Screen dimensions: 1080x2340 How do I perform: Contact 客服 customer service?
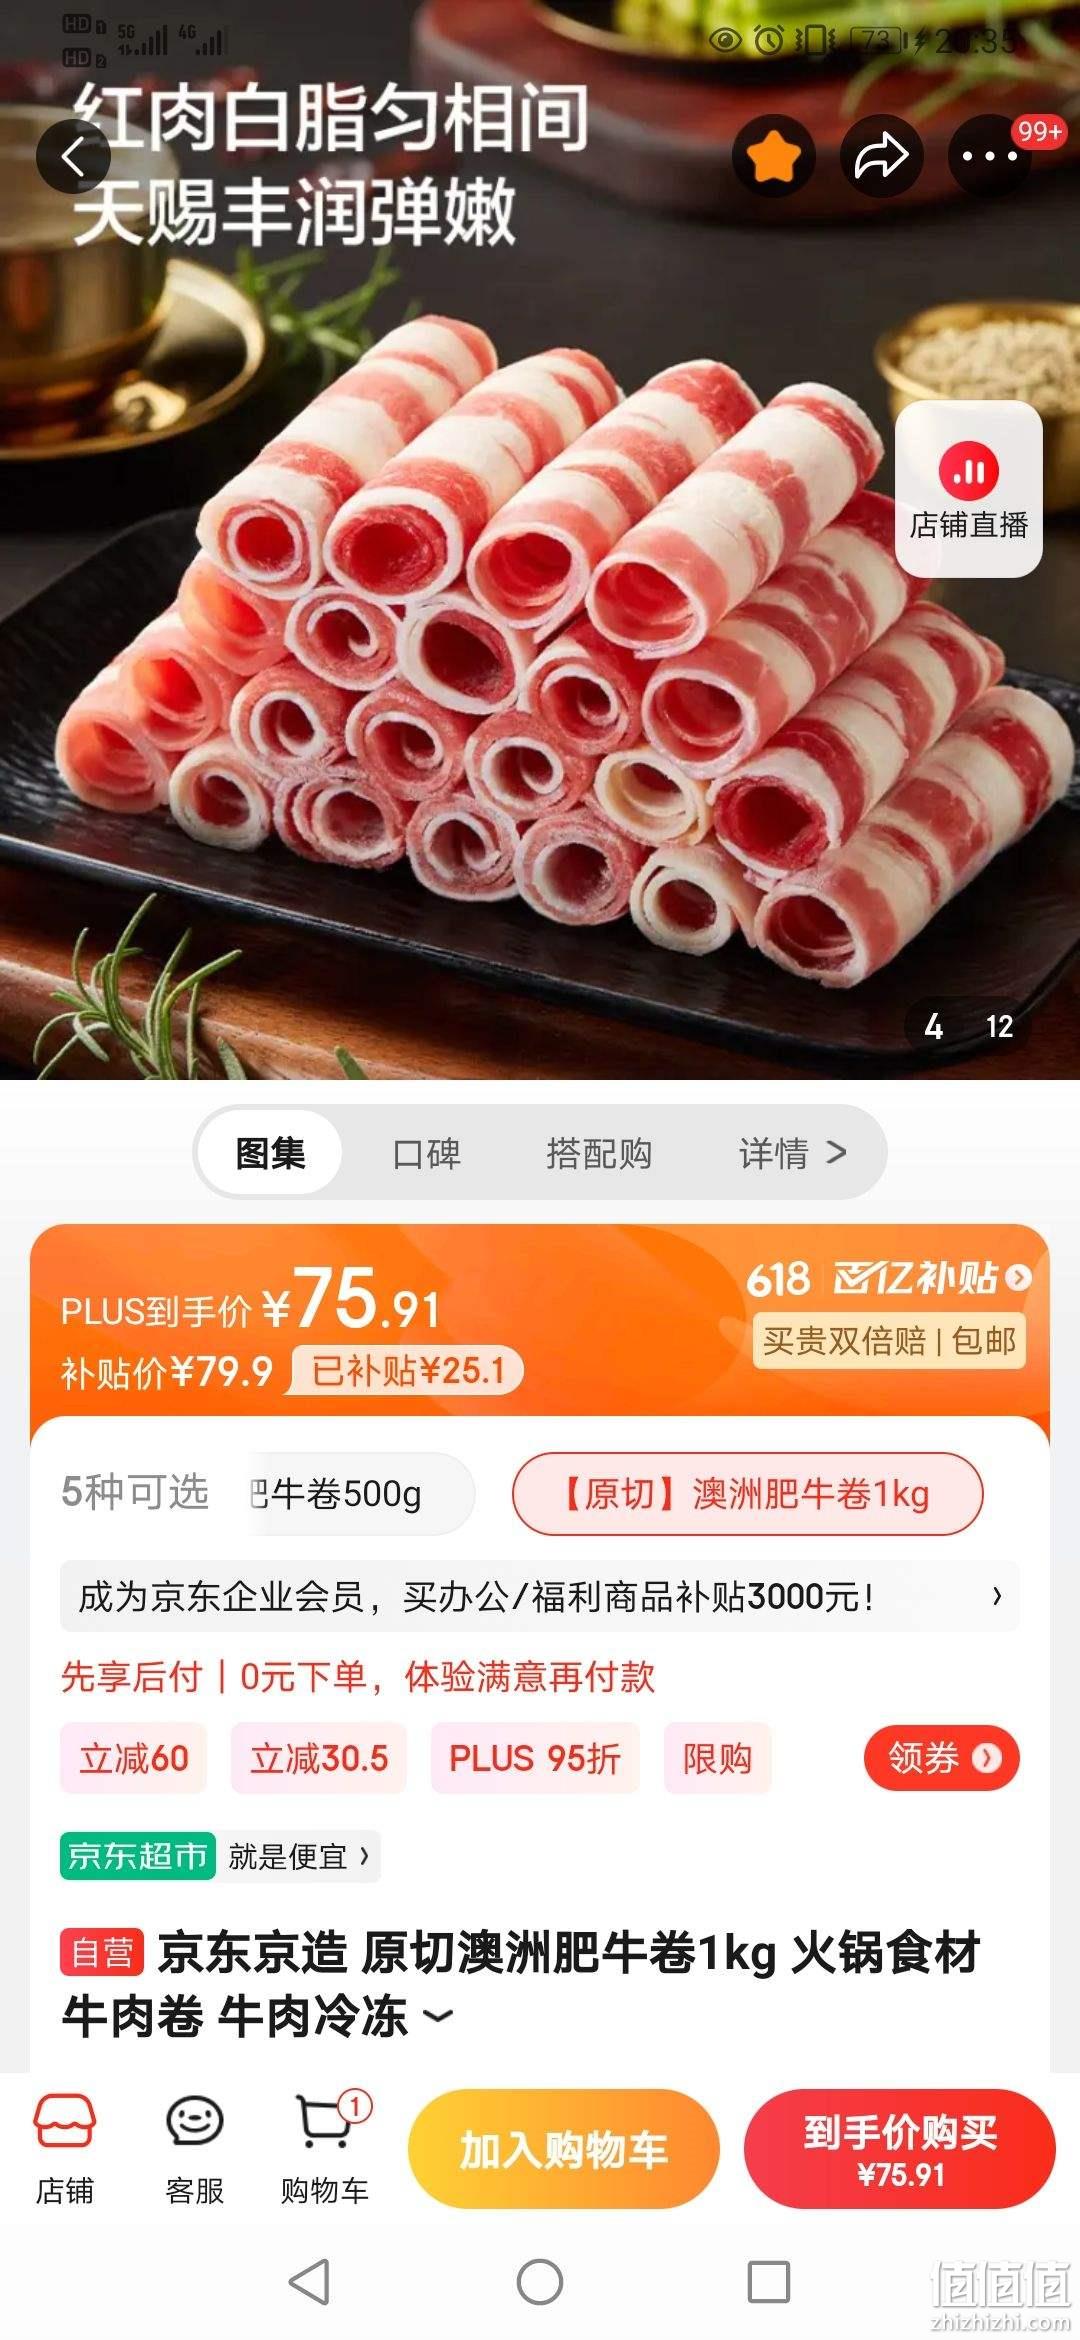194,2149
